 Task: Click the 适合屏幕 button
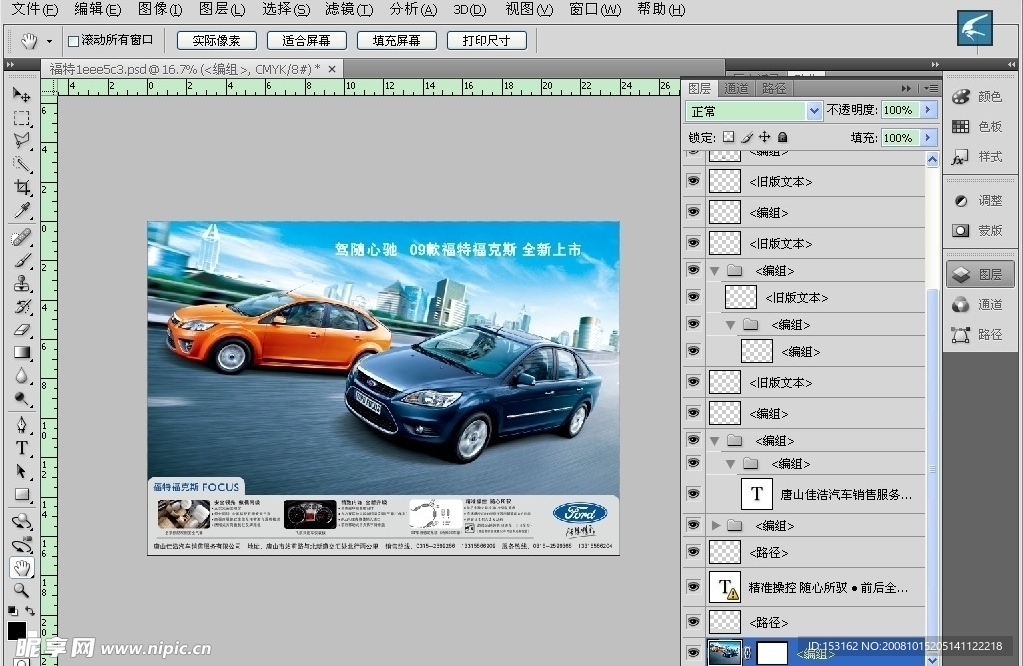(x=306, y=40)
